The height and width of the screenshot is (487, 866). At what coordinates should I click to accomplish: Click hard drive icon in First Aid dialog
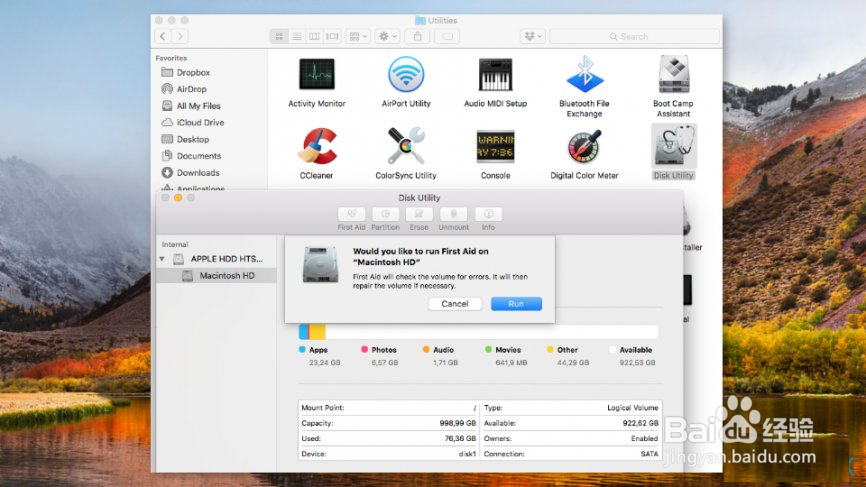(x=320, y=264)
